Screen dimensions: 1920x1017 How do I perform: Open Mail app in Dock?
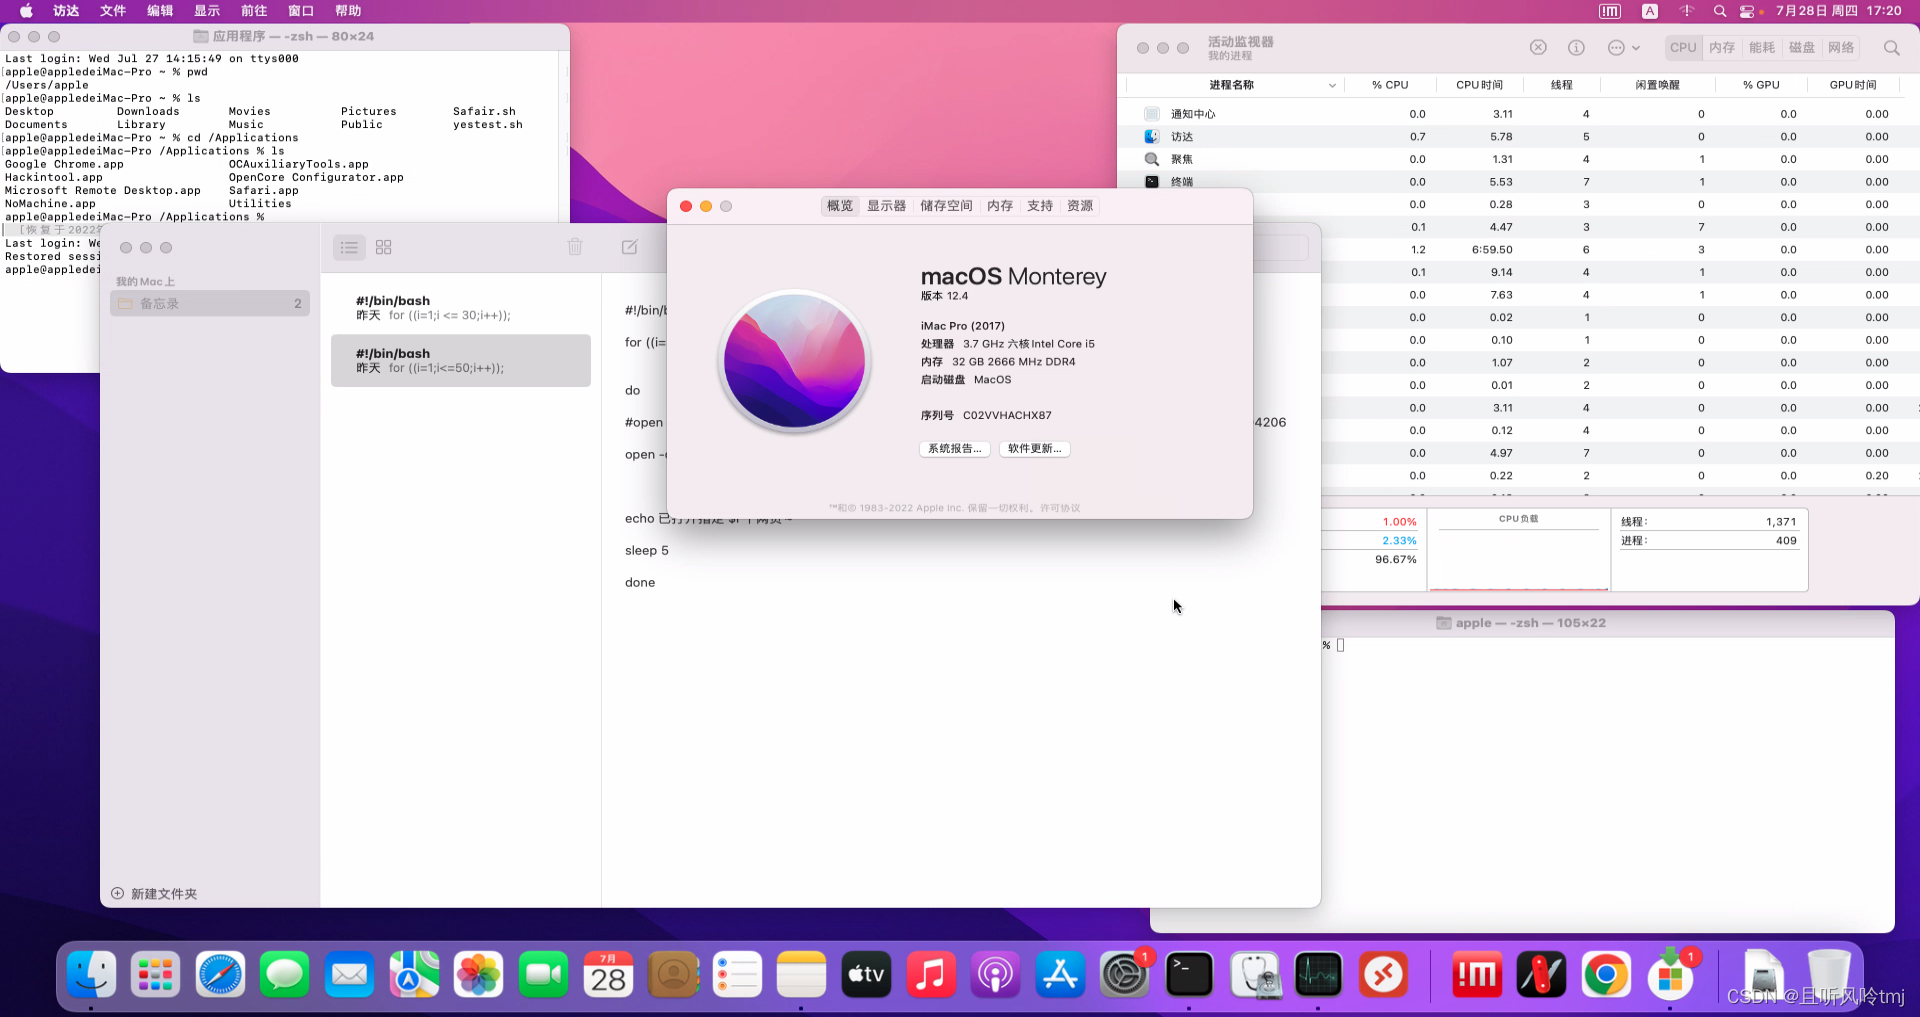pyautogui.click(x=350, y=974)
